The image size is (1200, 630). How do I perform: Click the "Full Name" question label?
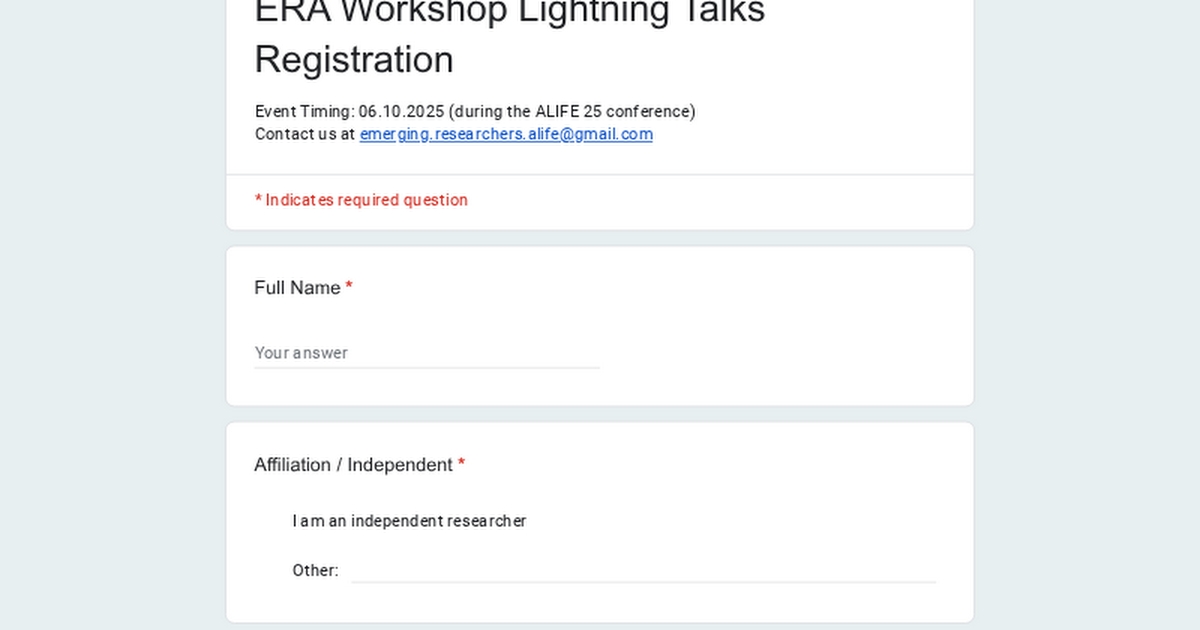tap(297, 288)
